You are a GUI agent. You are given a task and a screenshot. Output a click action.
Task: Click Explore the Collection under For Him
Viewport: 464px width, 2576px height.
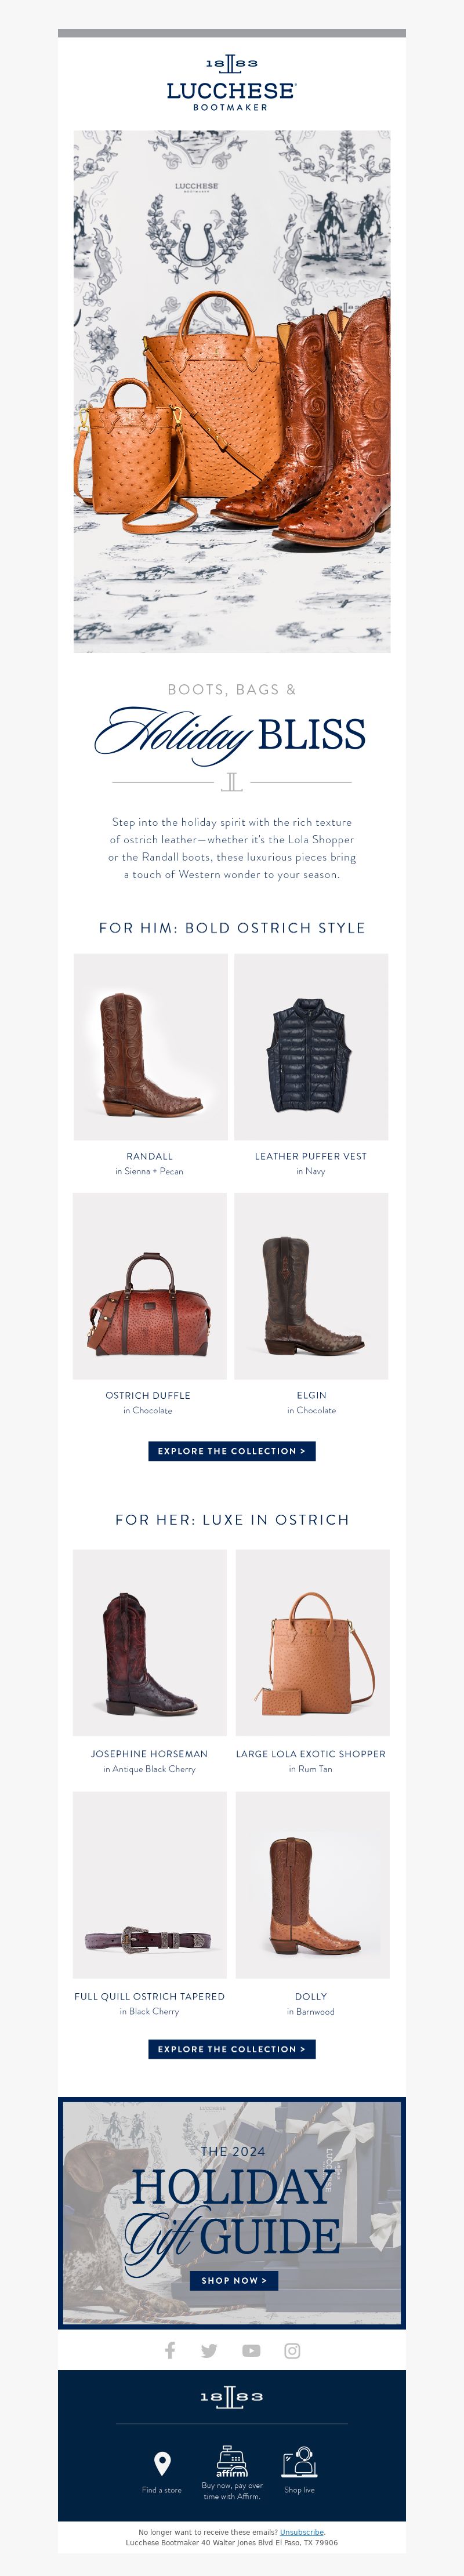[x=232, y=1451]
